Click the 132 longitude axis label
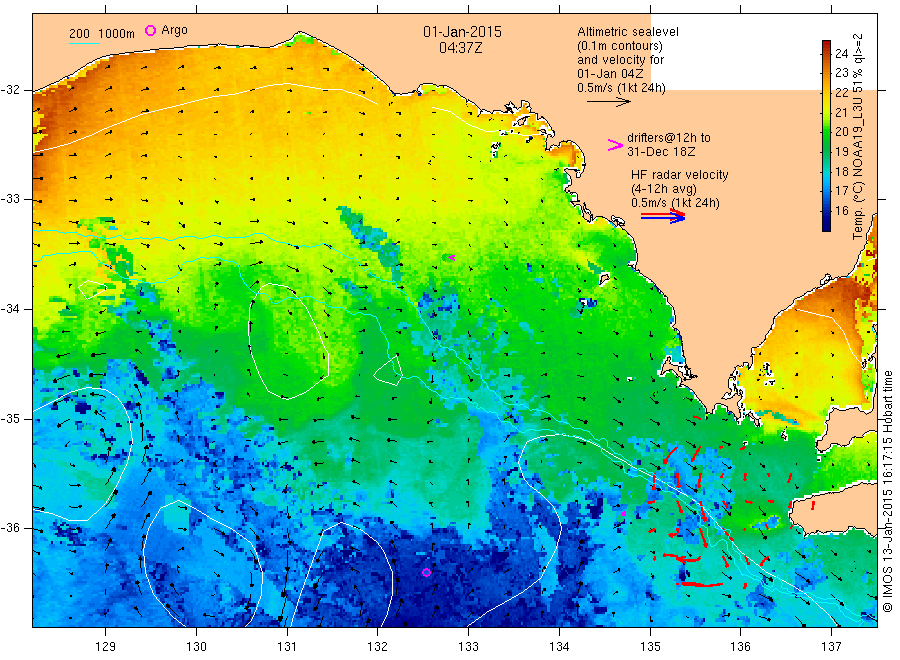The width and height of the screenshot is (900, 660). 378,647
